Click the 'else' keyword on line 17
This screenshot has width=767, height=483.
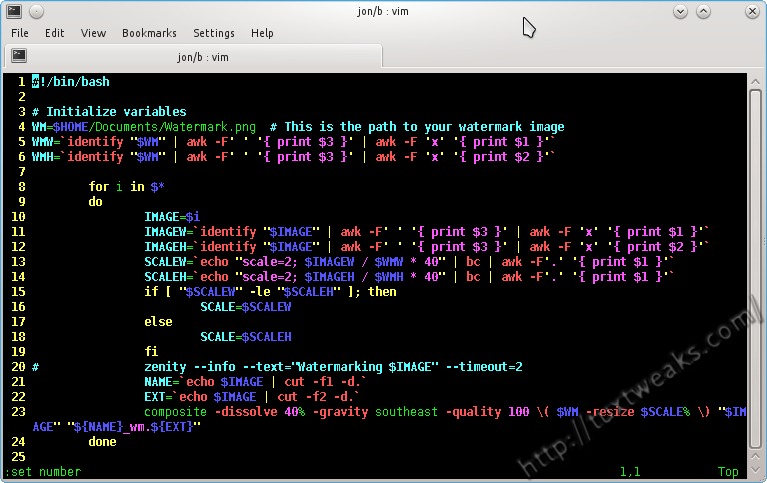[158, 322]
